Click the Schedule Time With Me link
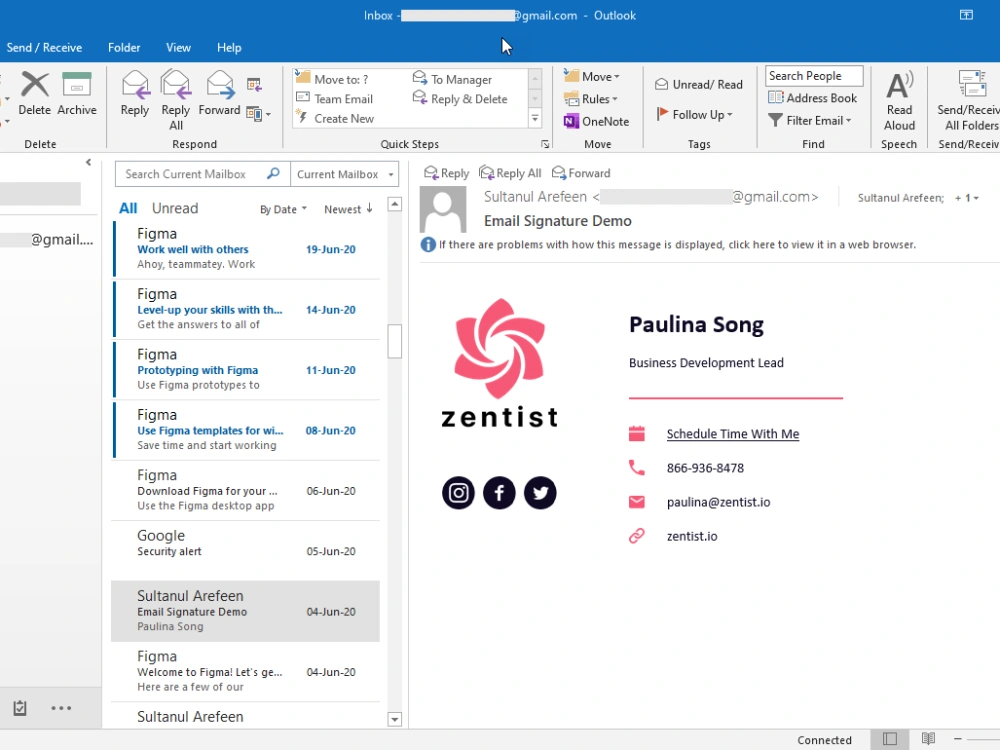This screenshot has width=1000, height=750. coord(733,434)
